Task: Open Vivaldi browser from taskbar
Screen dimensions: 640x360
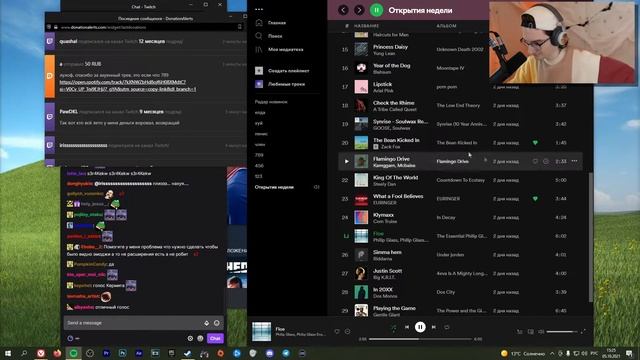Action: click(x=41, y=353)
